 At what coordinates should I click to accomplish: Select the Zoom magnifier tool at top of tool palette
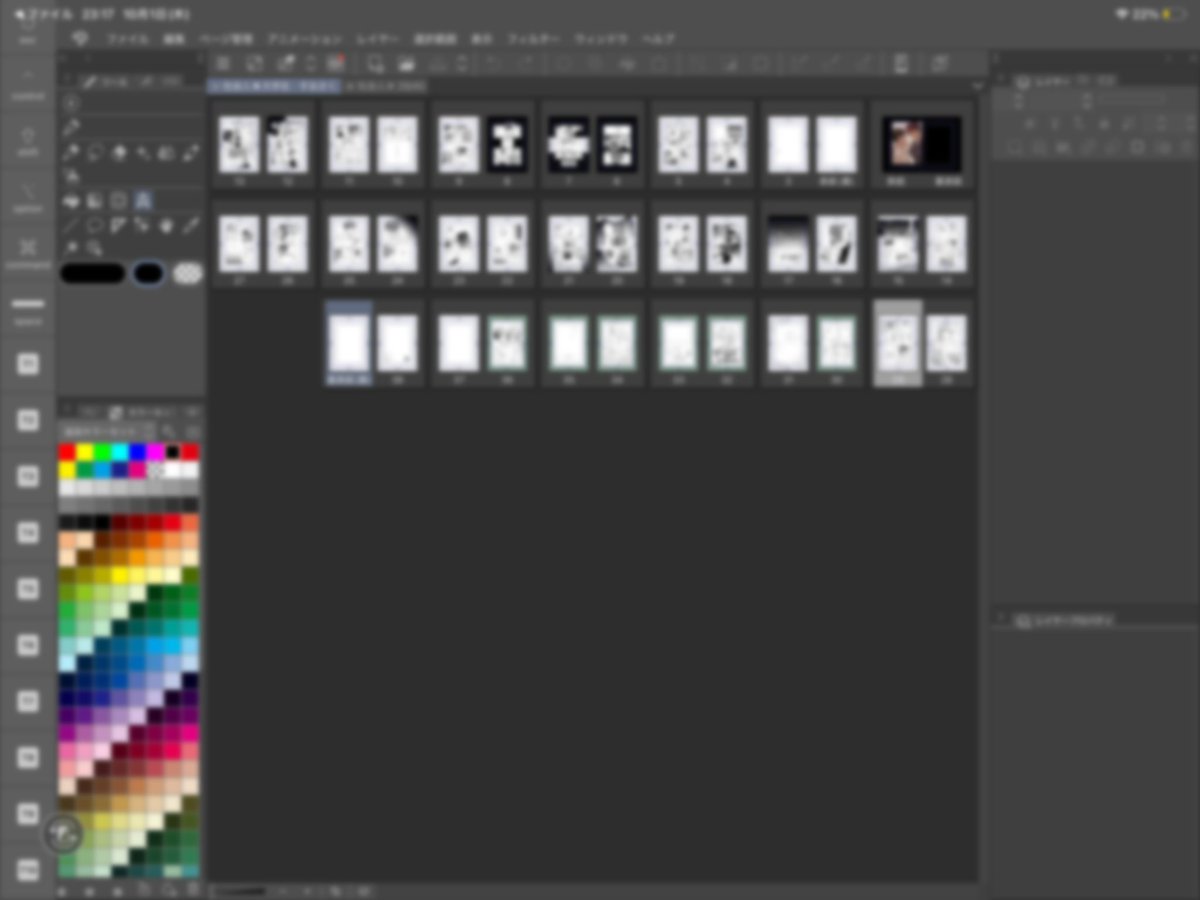tap(72, 103)
